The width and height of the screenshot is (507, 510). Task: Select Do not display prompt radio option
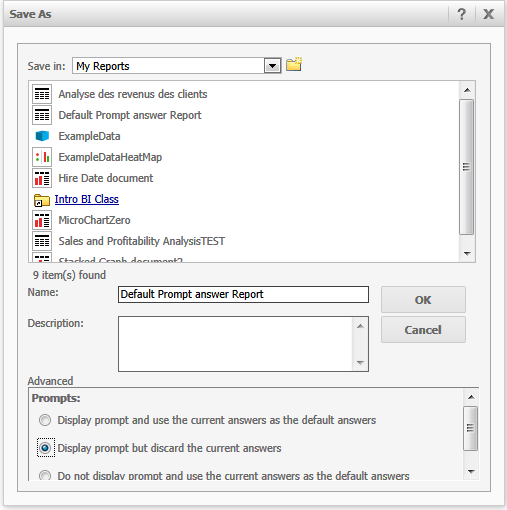click(45, 475)
